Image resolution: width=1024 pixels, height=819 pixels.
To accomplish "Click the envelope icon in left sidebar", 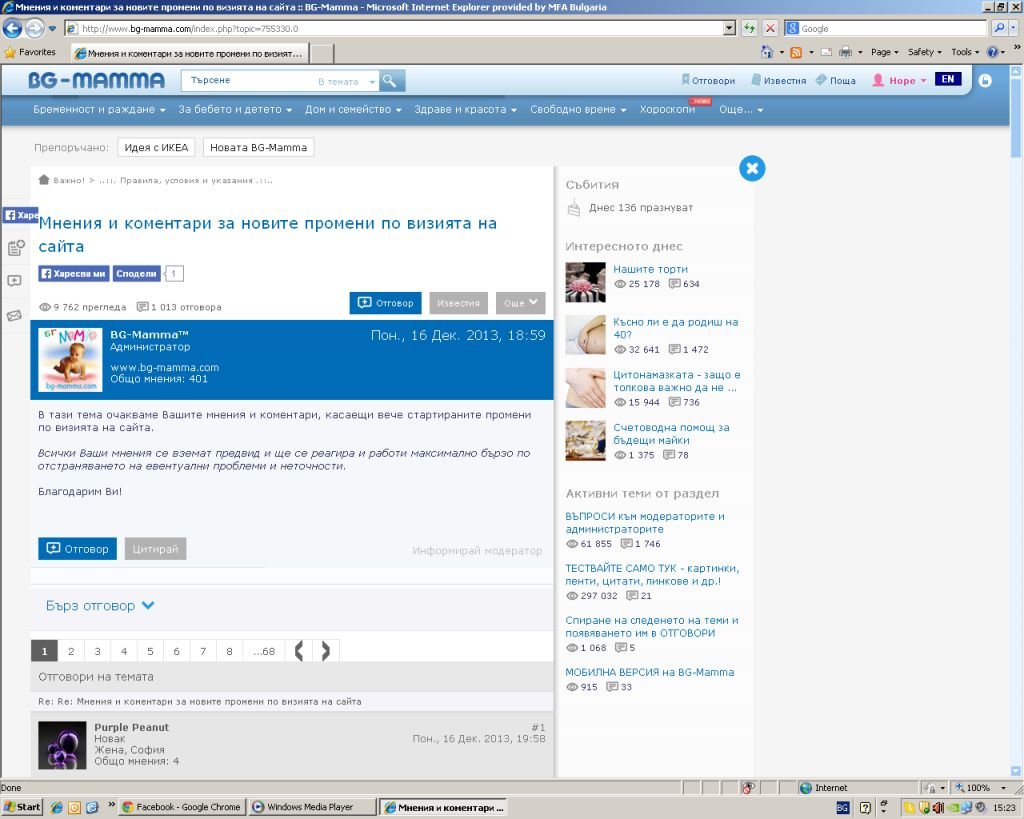I will coord(15,316).
